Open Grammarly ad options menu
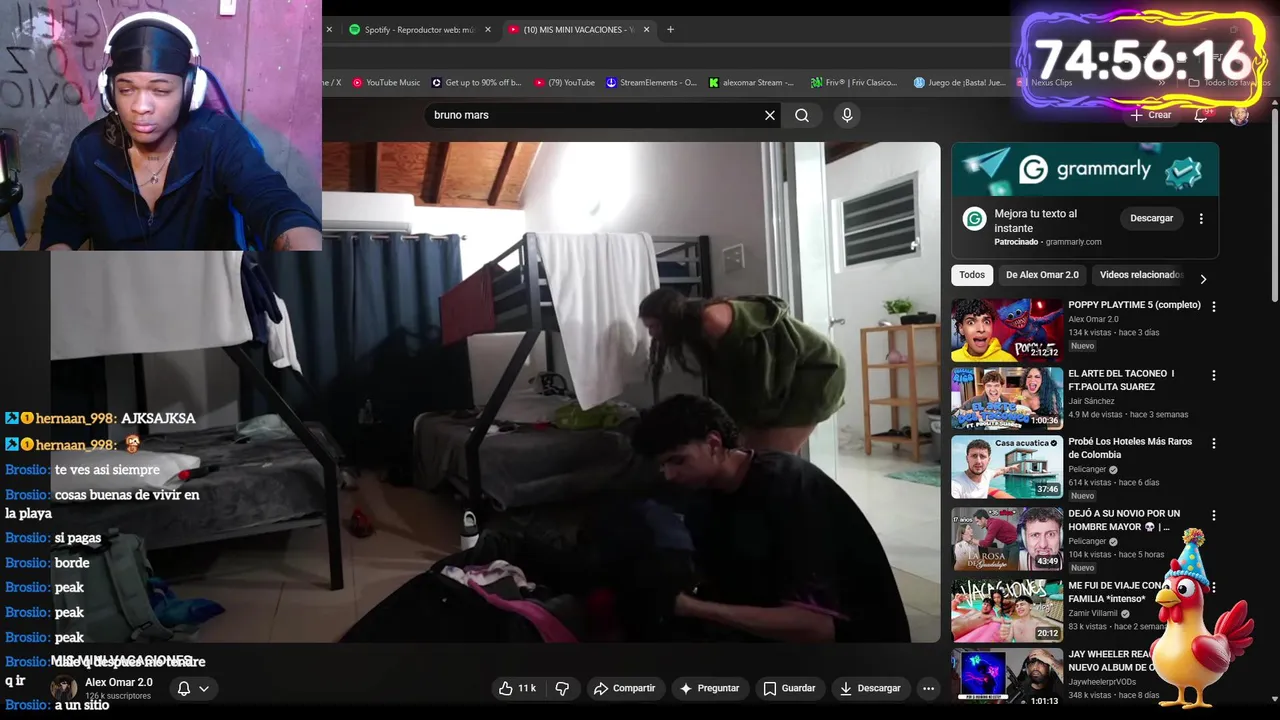This screenshot has height=720, width=1280. [1201, 218]
